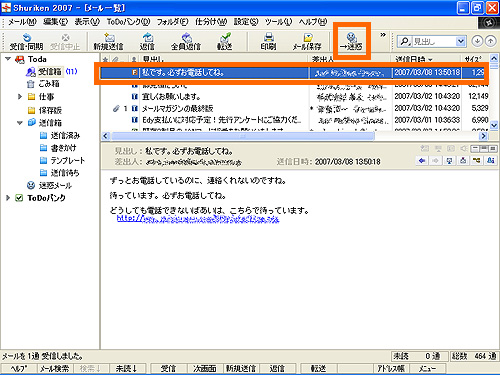
Task: Select the ごみ箱 trash folder
Action: click(x=49, y=84)
